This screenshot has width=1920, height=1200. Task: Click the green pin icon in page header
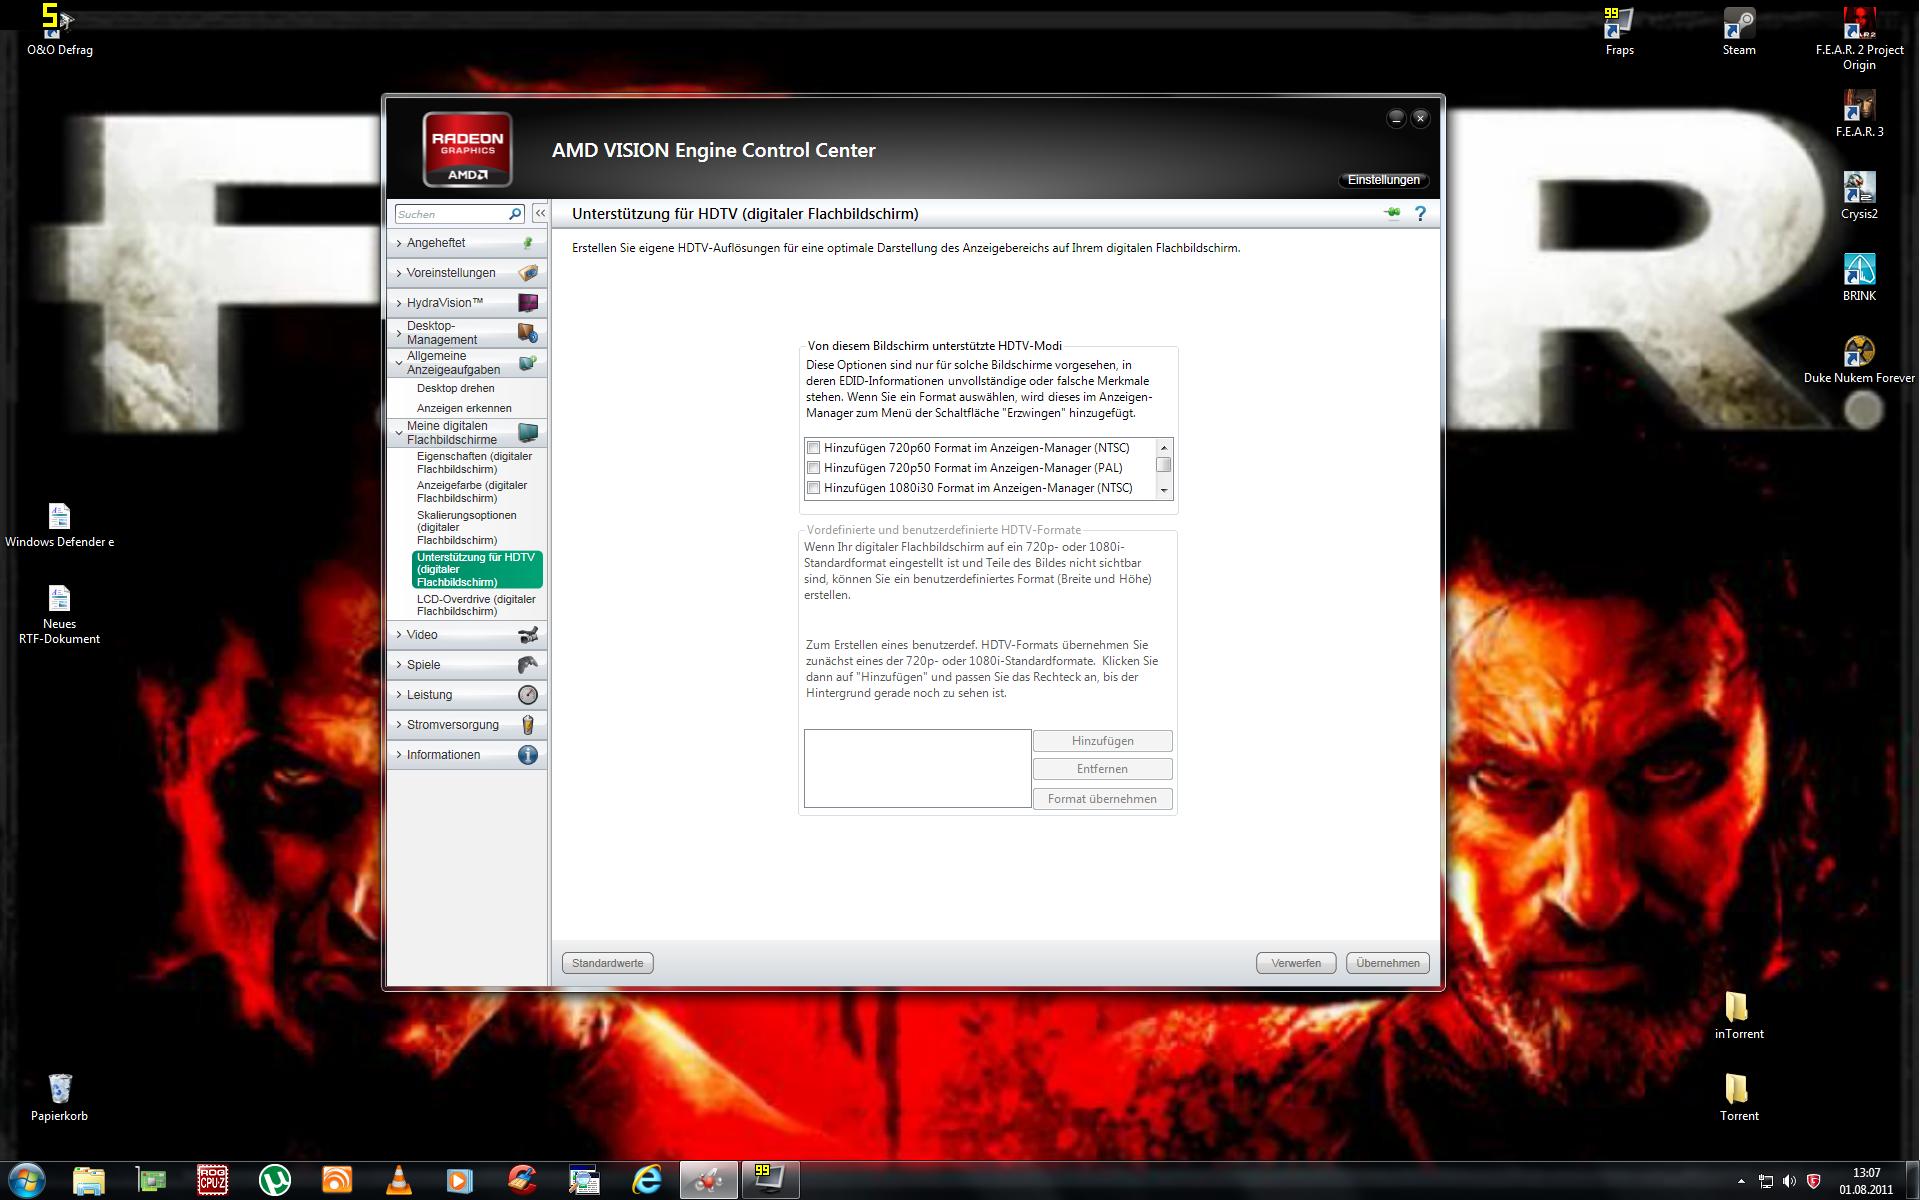1392,213
